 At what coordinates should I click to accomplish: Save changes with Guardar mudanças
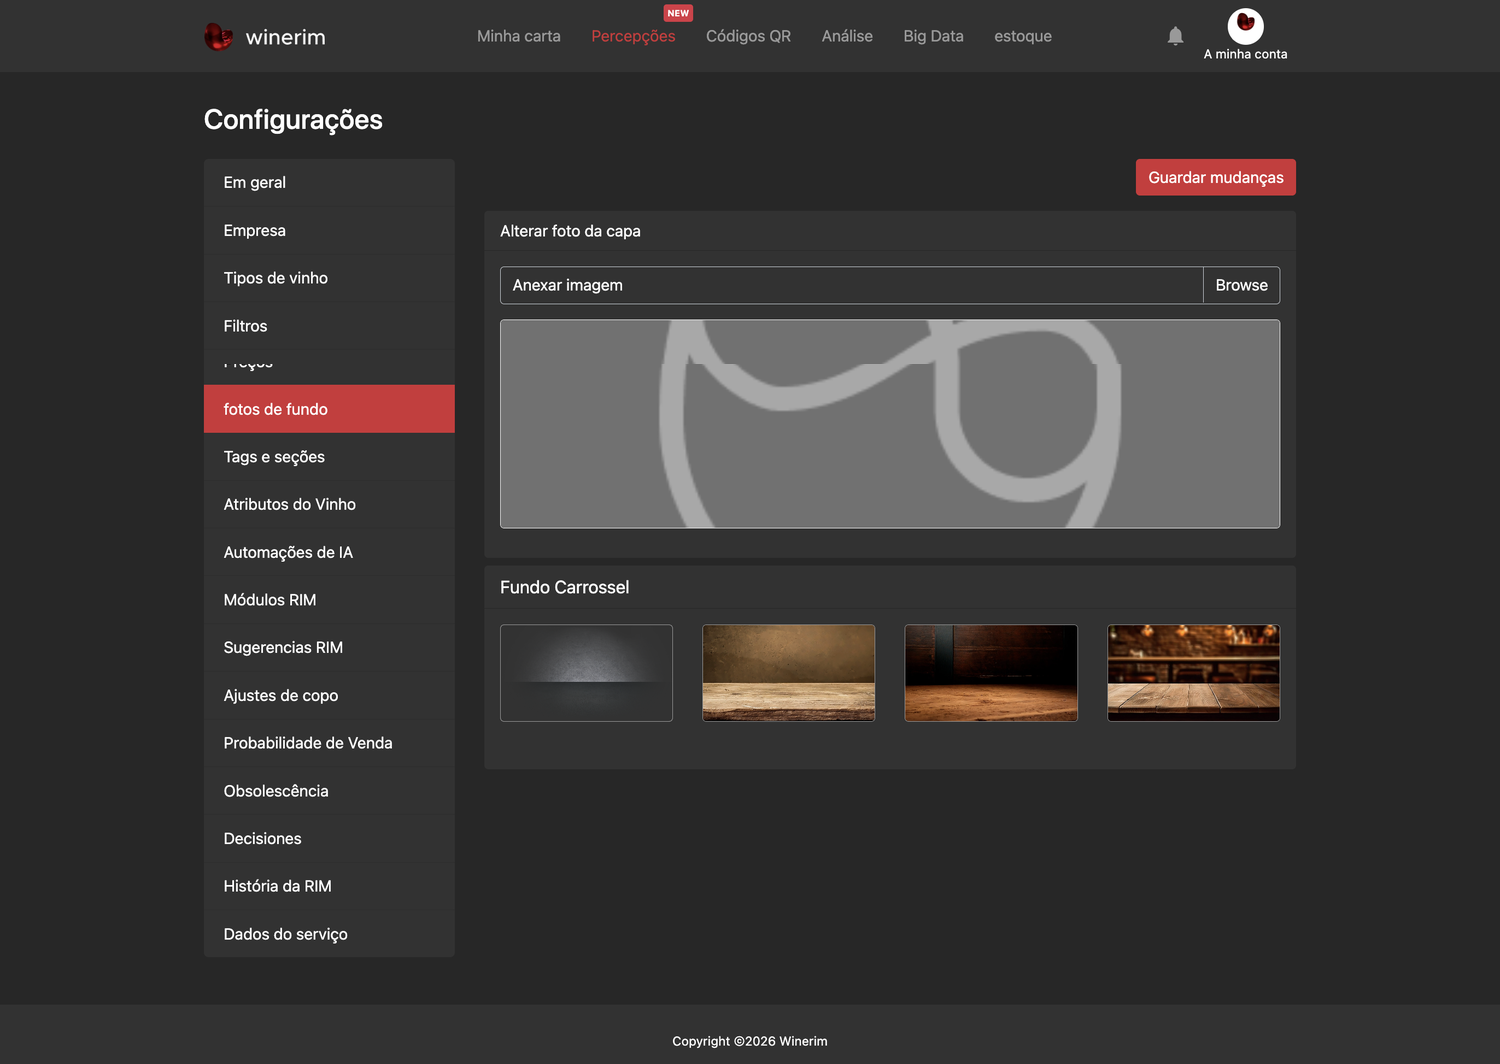click(1216, 177)
